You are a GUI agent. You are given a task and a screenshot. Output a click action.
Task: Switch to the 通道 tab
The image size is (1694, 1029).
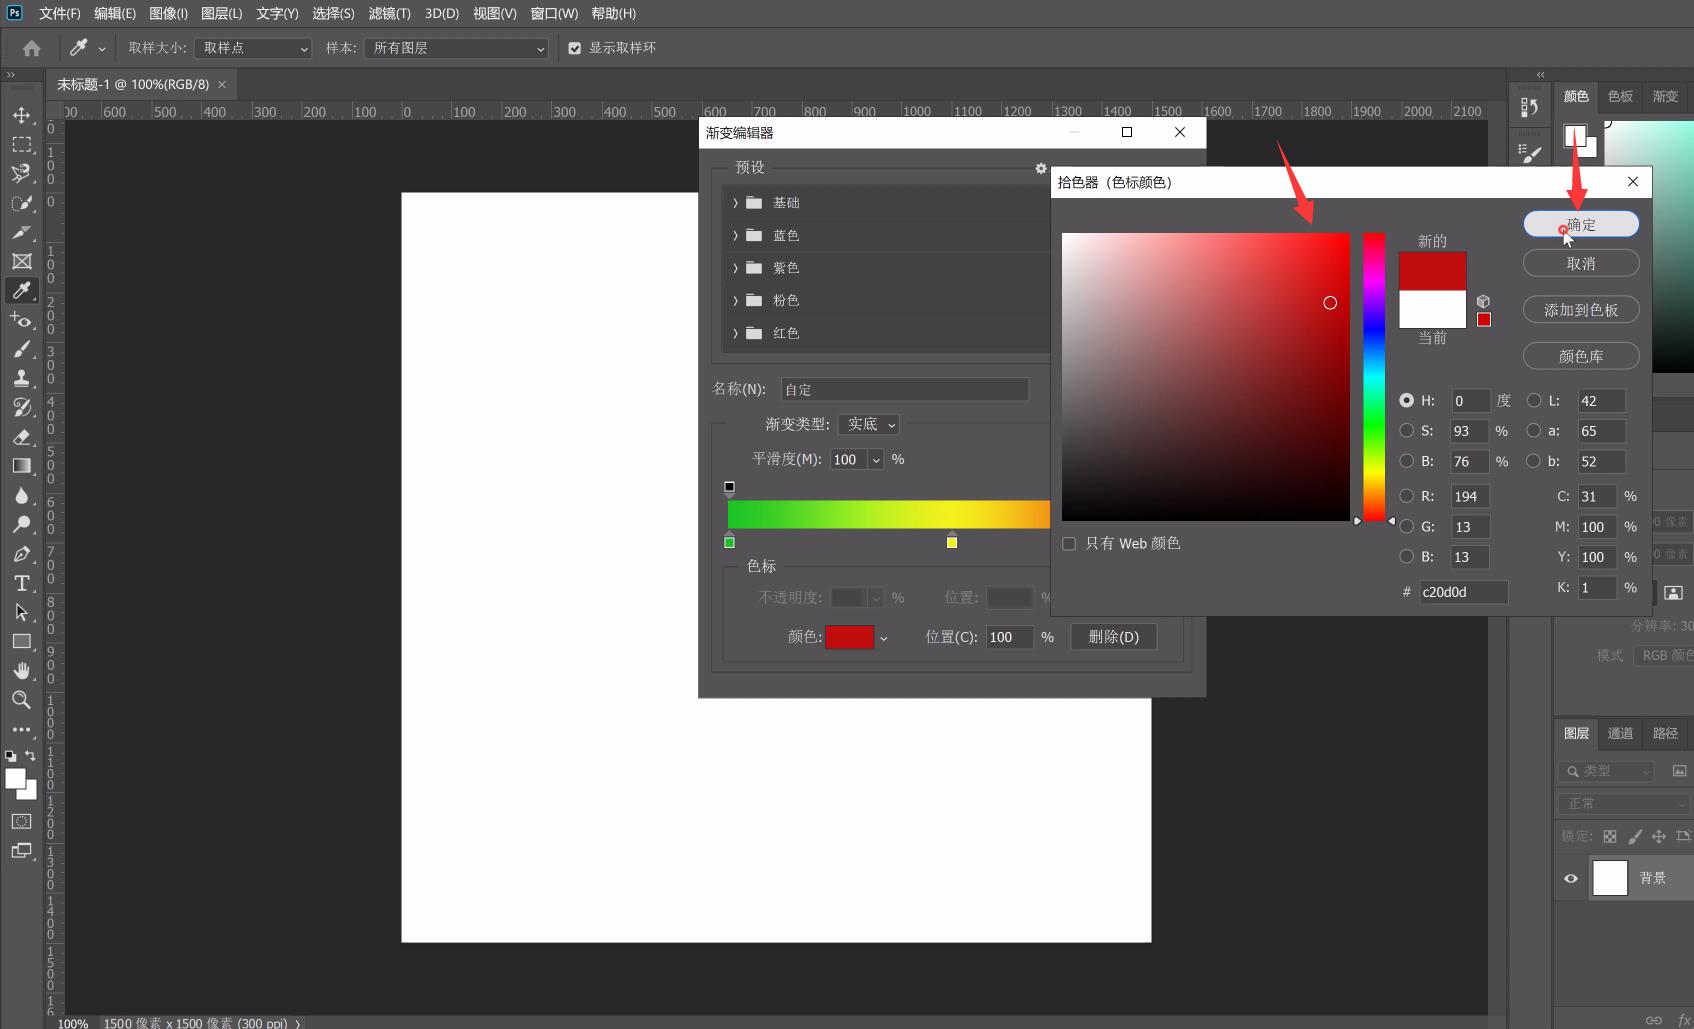pos(1620,733)
